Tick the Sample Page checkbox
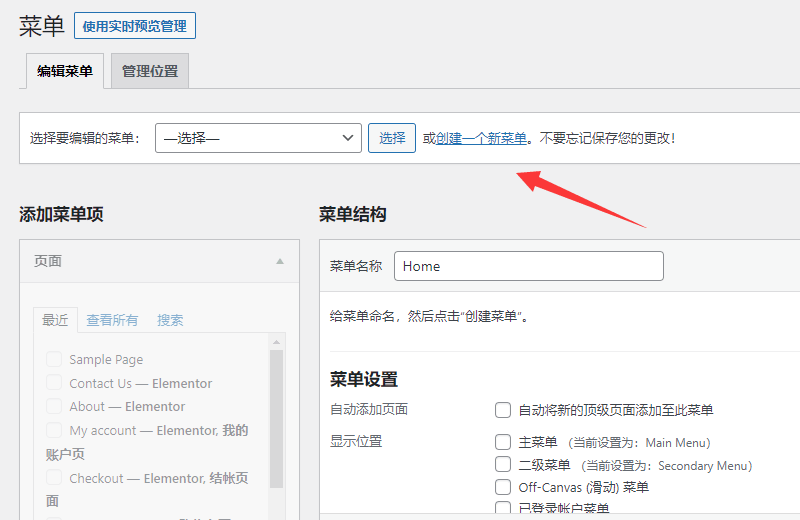The height and width of the screenshot is (520, 800). (x=54, y=359)
